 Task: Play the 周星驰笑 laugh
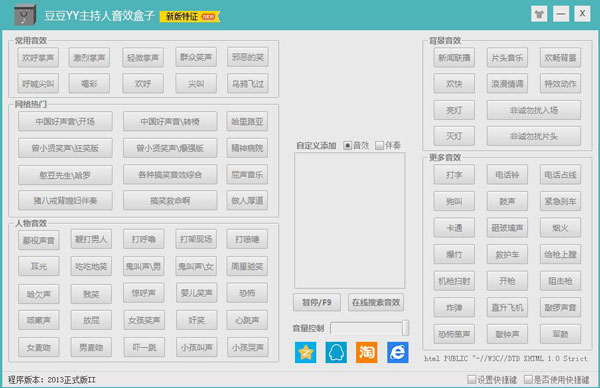[x=247, y=266]
